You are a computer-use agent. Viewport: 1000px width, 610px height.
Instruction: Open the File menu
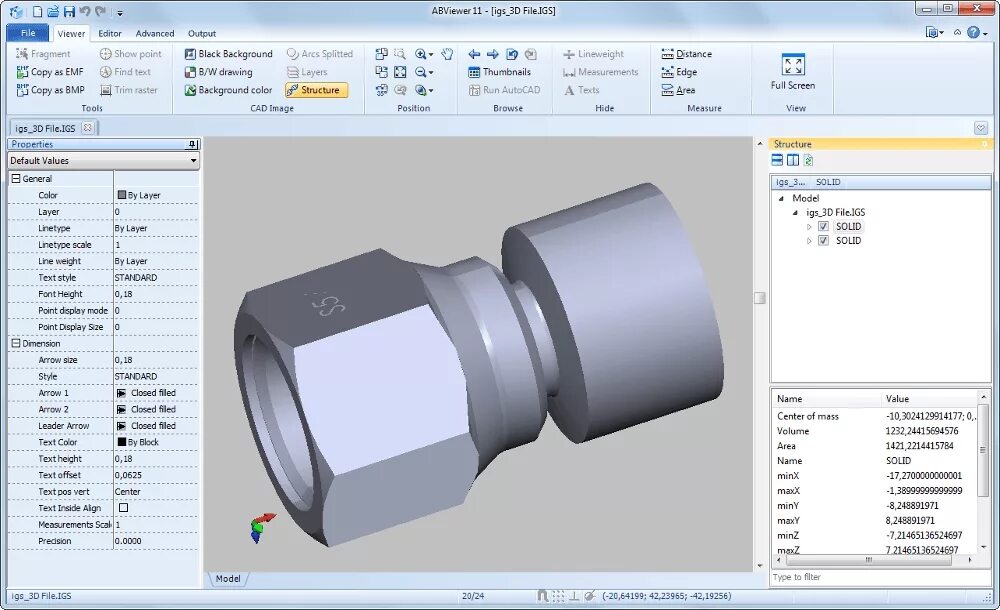click(28, 33)
